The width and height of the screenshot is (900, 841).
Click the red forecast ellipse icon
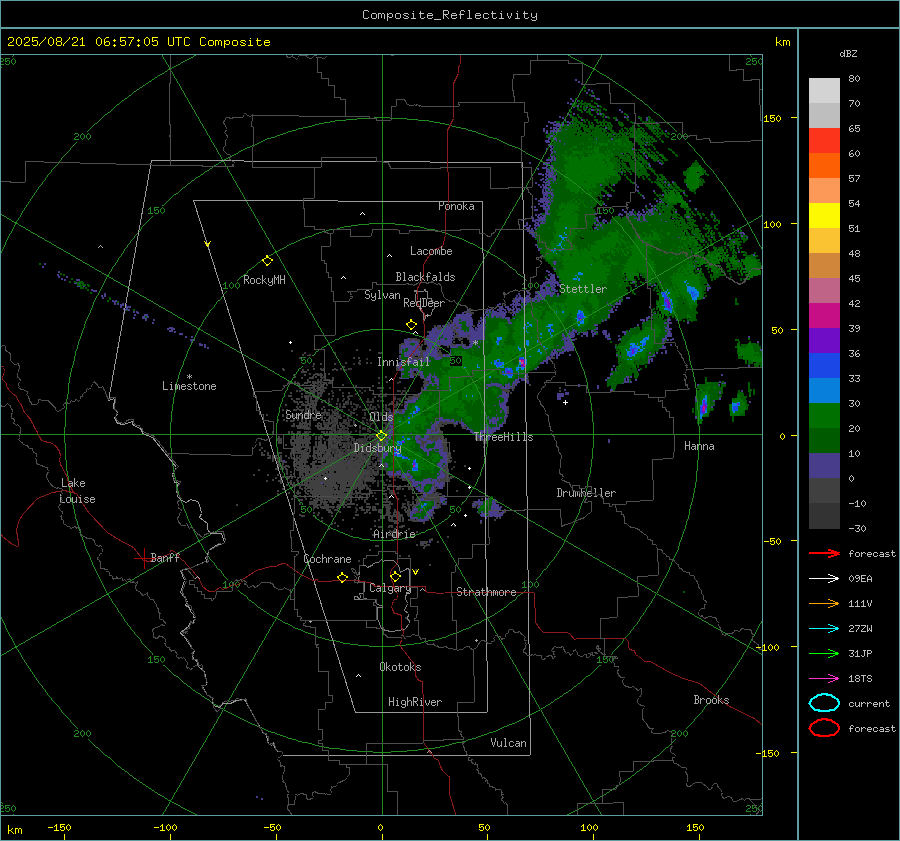pyautogui.click(x=824, y=728)
